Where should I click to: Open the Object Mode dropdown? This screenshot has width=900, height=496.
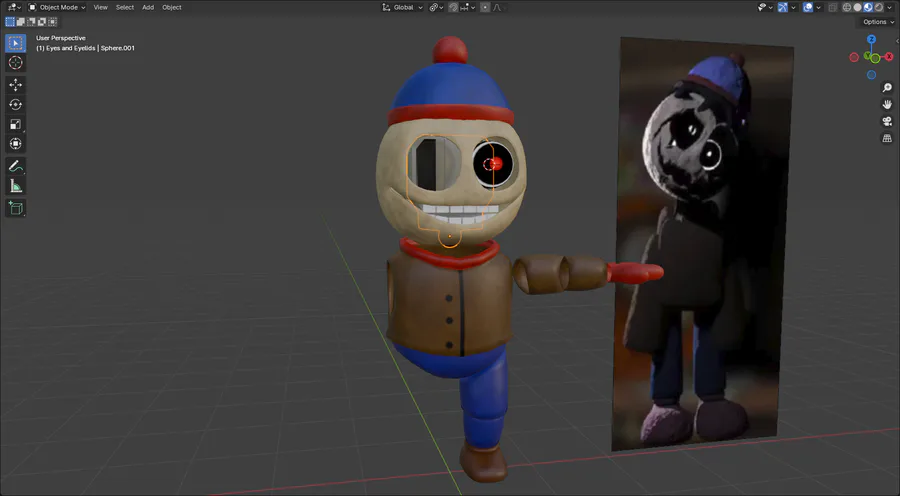pyautogui.click(x=57, y=7)
